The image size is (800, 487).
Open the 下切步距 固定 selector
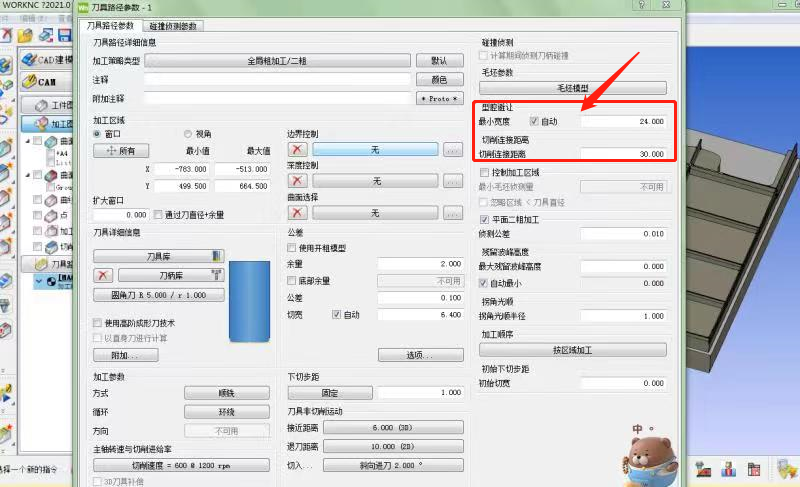point(330,393)
